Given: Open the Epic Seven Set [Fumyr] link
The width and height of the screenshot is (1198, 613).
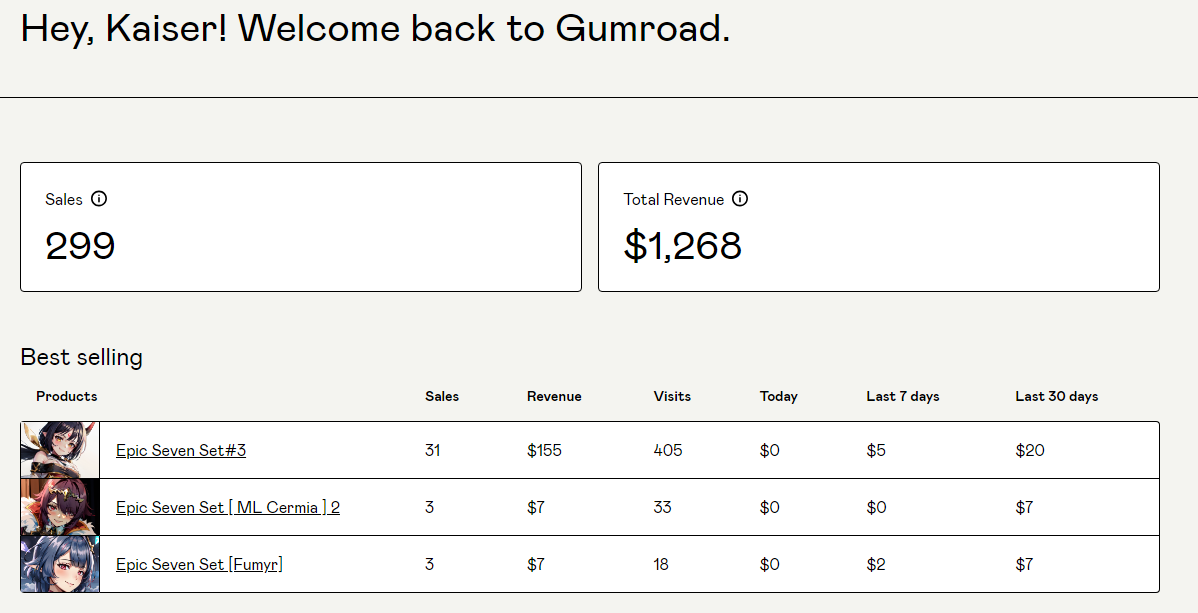Looking at the screenshot, I should pyautogui.click(x=199, y=565).
